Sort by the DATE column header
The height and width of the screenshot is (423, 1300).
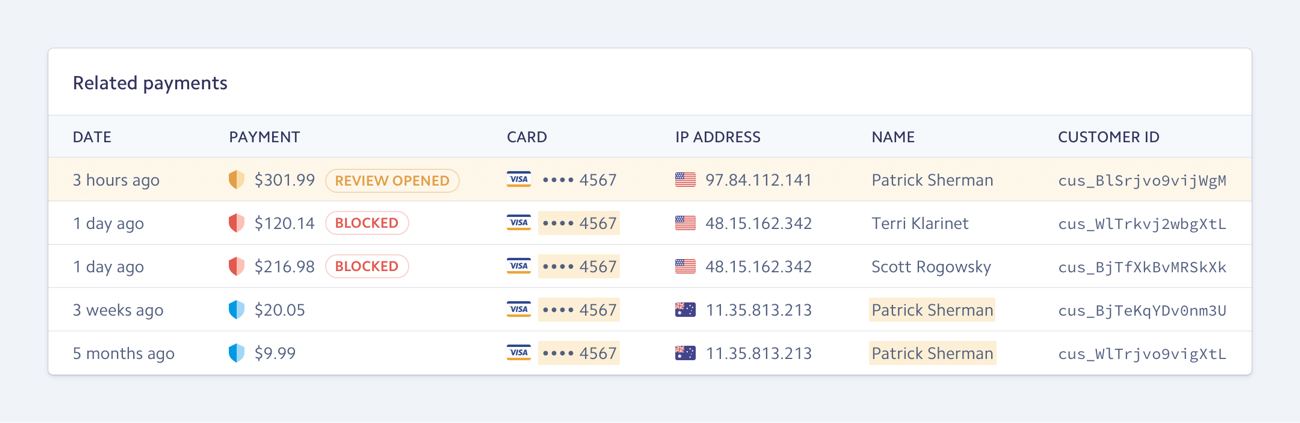click(92, 137)
